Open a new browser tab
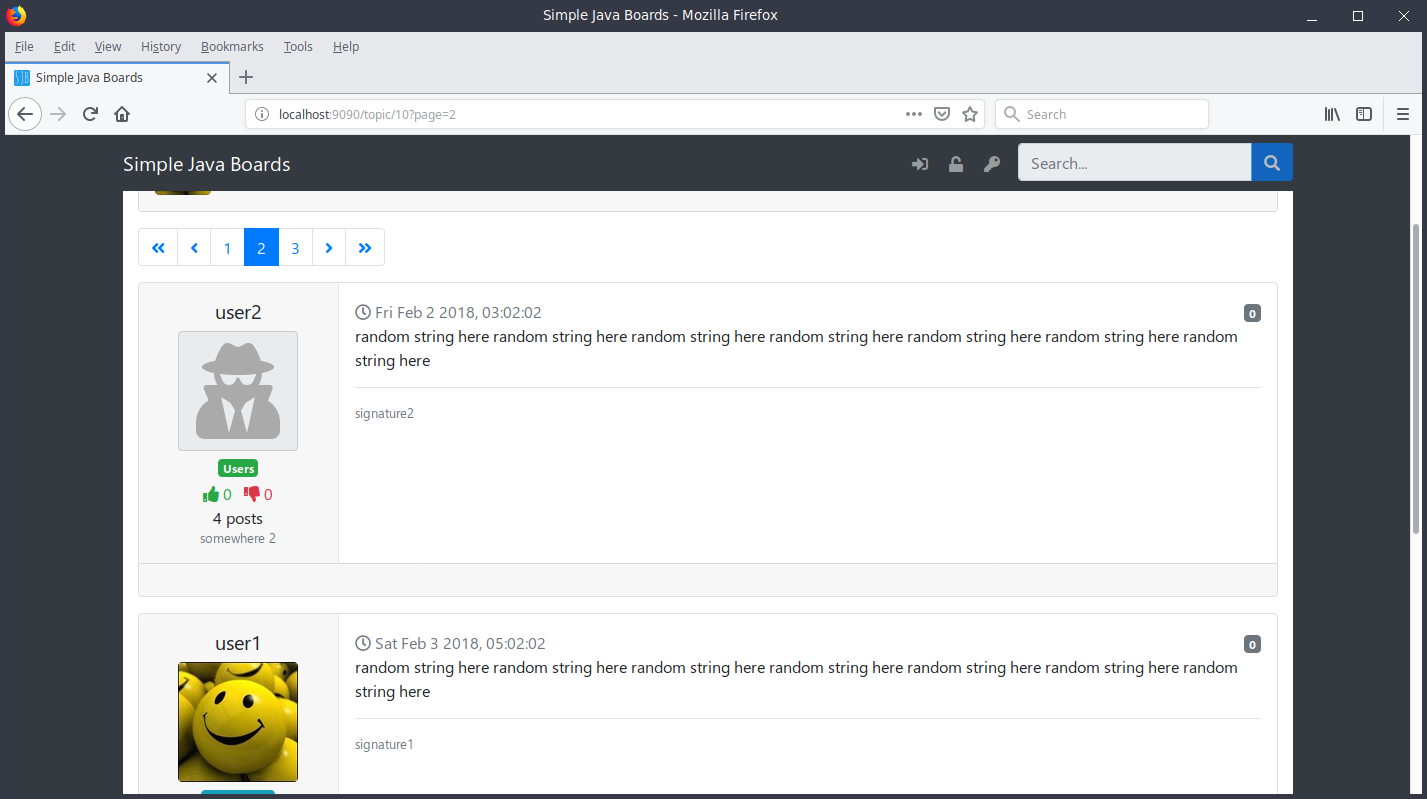The image size is (1427, 799). [246, 77]
